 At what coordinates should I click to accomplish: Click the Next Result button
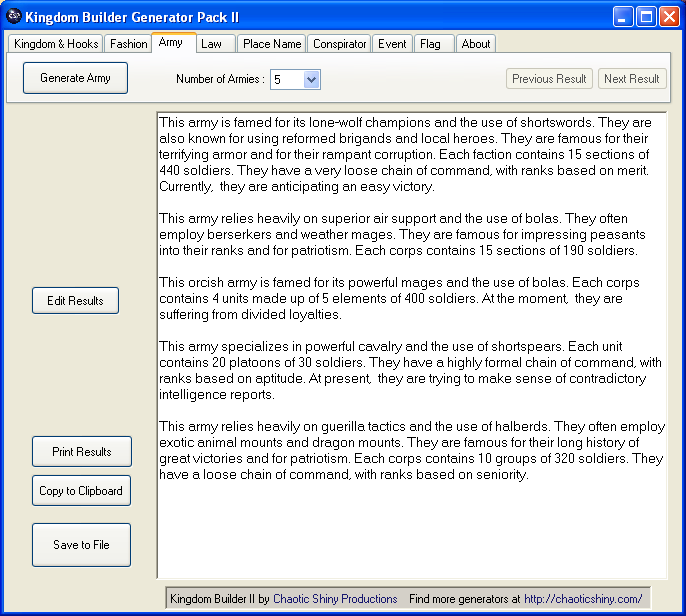(x=632, y=79)
